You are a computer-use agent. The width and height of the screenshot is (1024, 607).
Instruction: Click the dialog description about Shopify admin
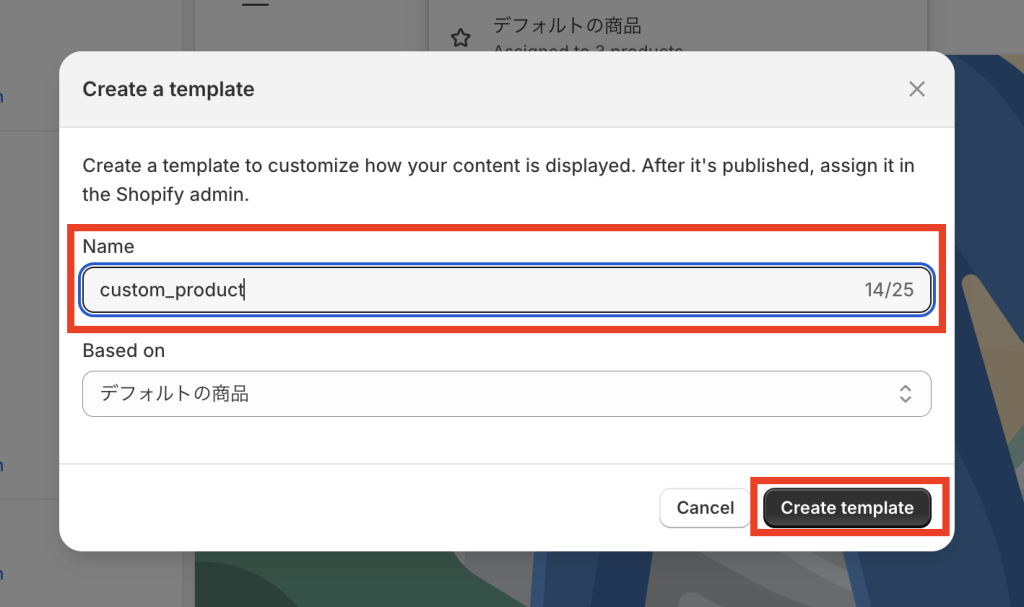(x=498, y=180)
